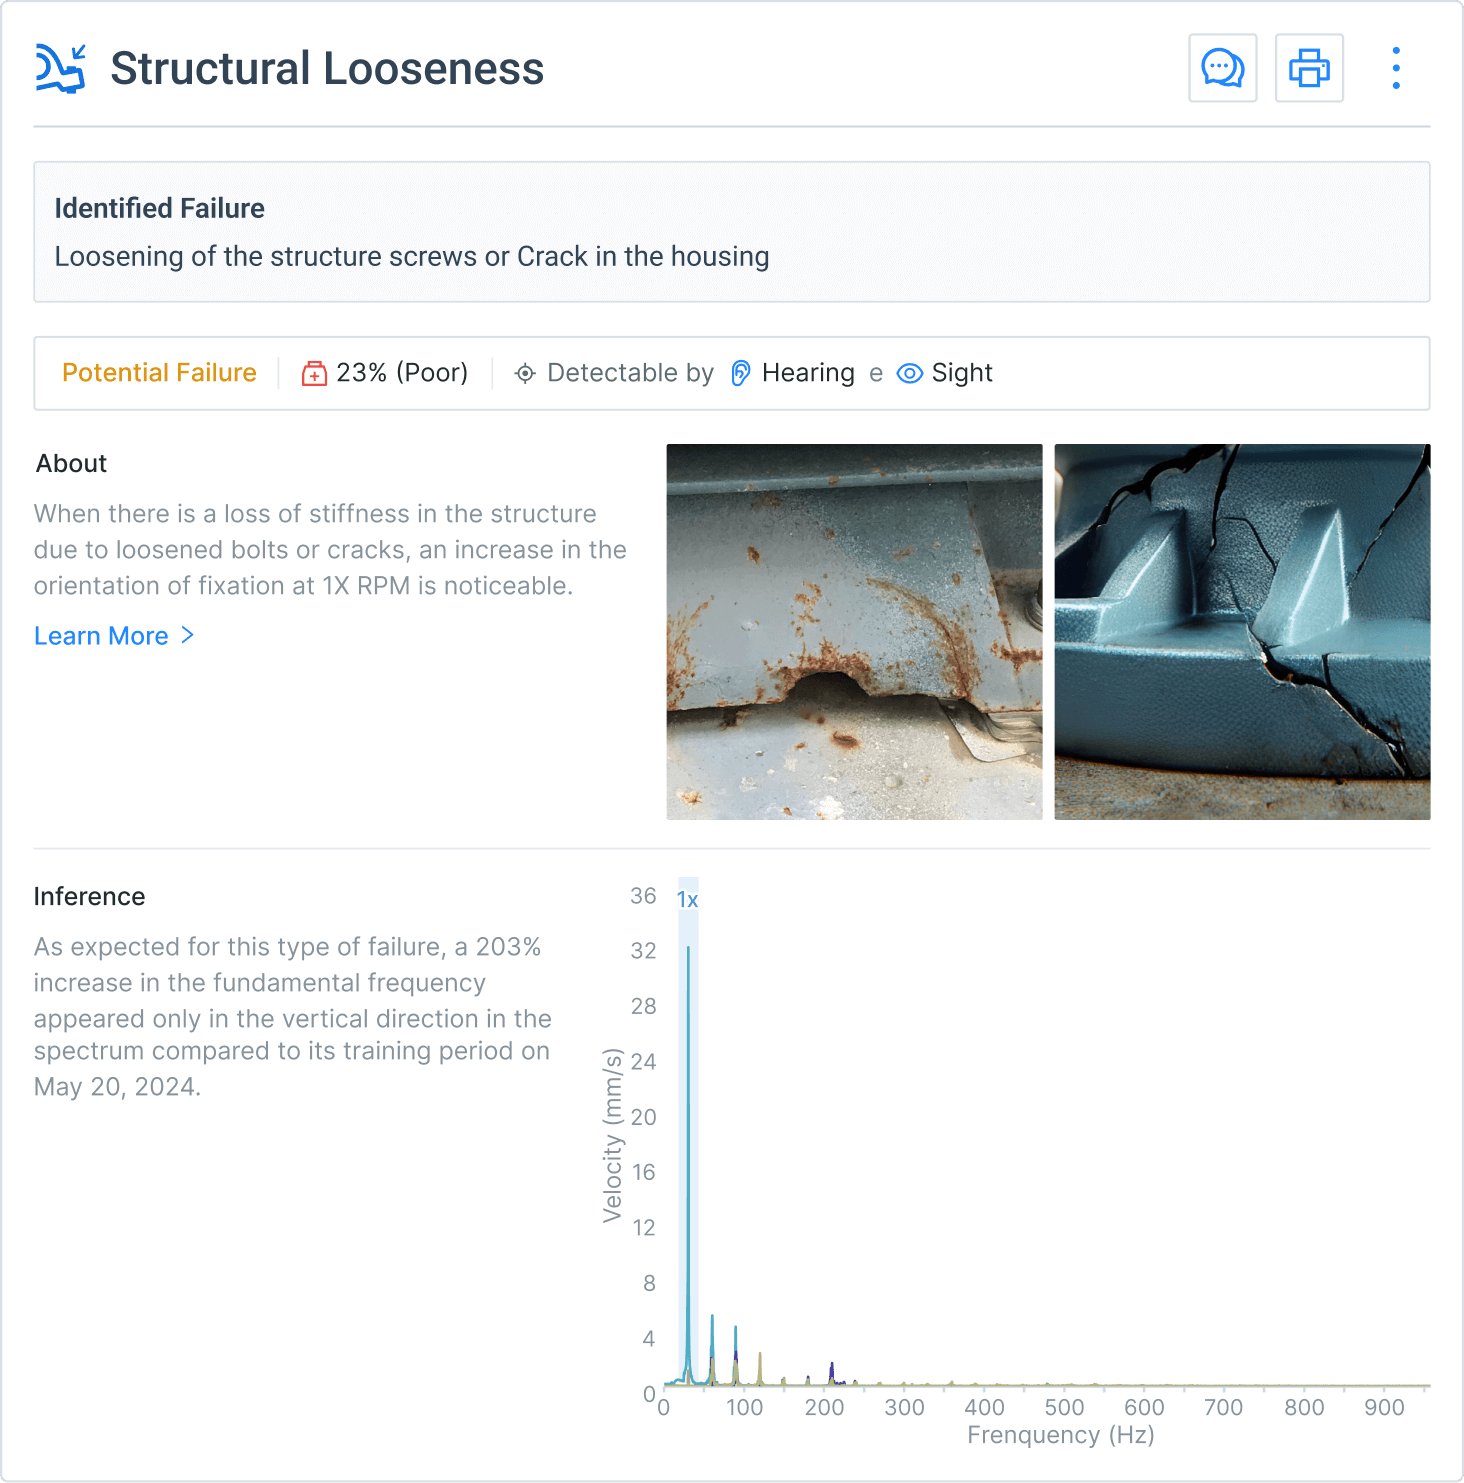Screen dimensions: 1464x1483
Task: Click the 23% (Poor) health score
Action: pyautogui.click(x=401, y=373)
